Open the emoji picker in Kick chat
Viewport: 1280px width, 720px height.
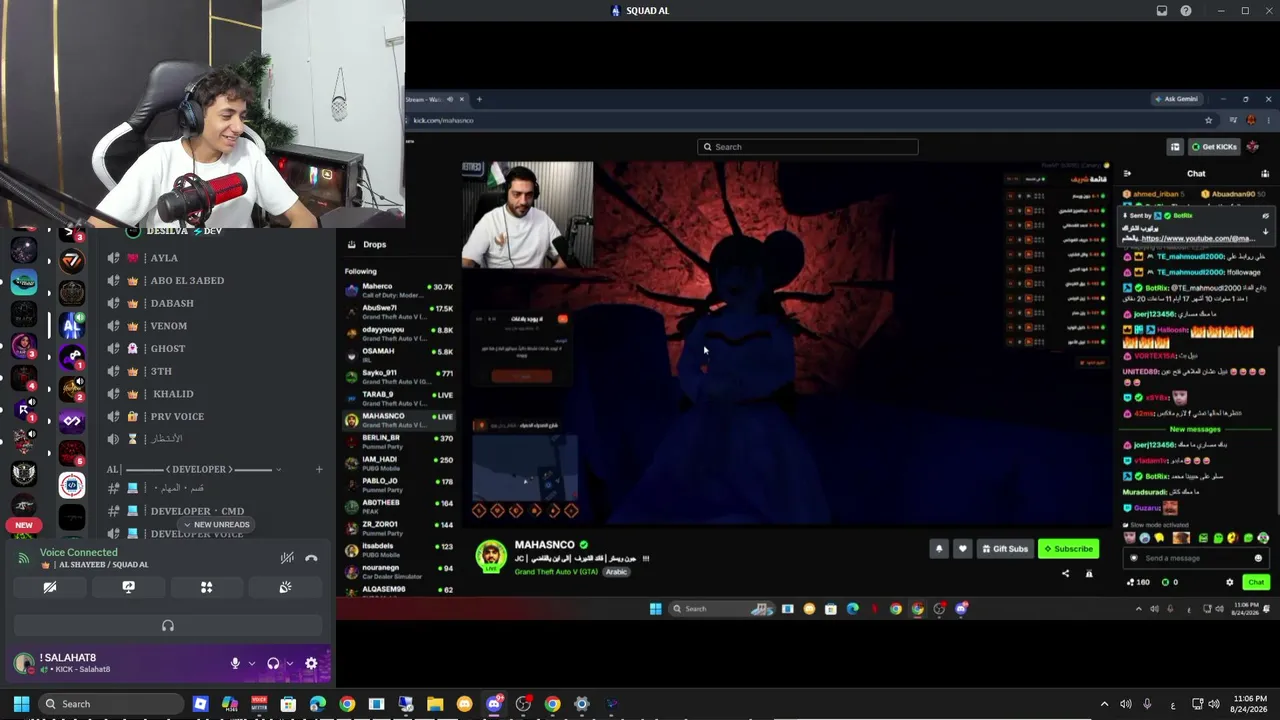(1258, 558)
